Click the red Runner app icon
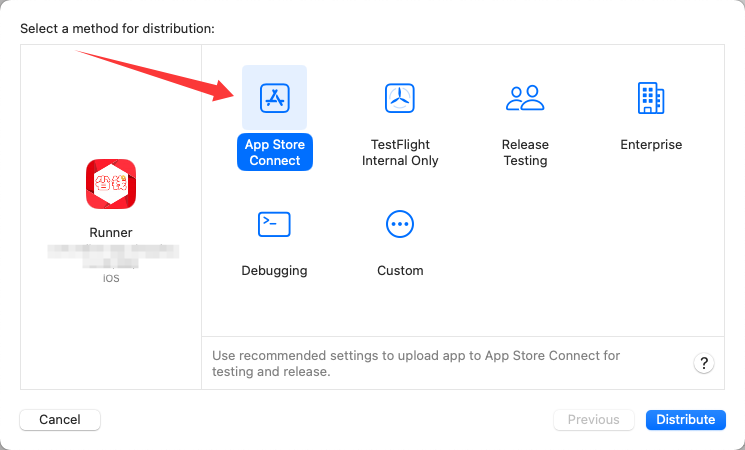 pos(111,184)
